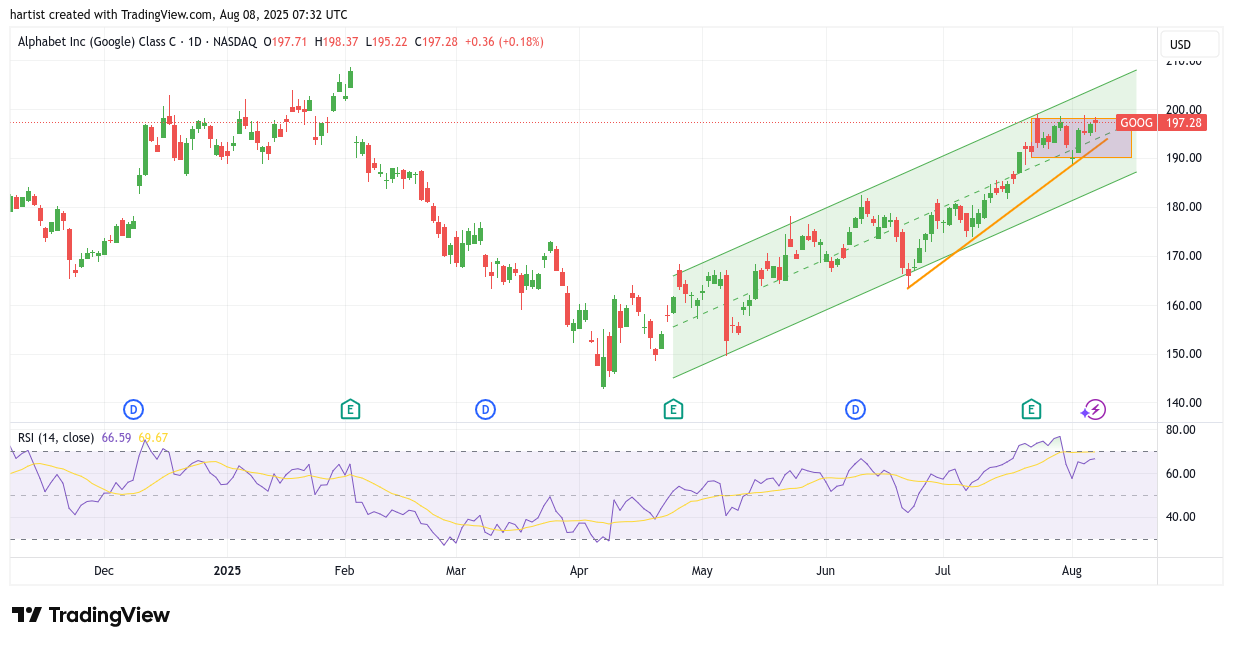The image size is (1233, 645).
Task: Click the dividend marker in March
Action: tap(485, 409)
